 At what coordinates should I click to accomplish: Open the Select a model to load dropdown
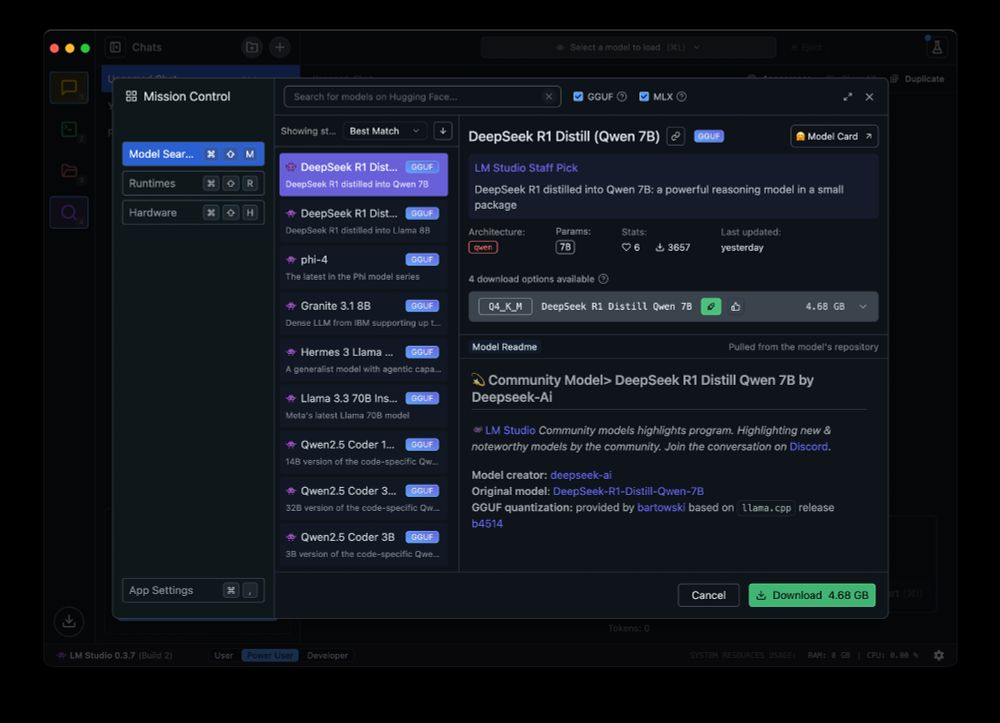(628, 47)
